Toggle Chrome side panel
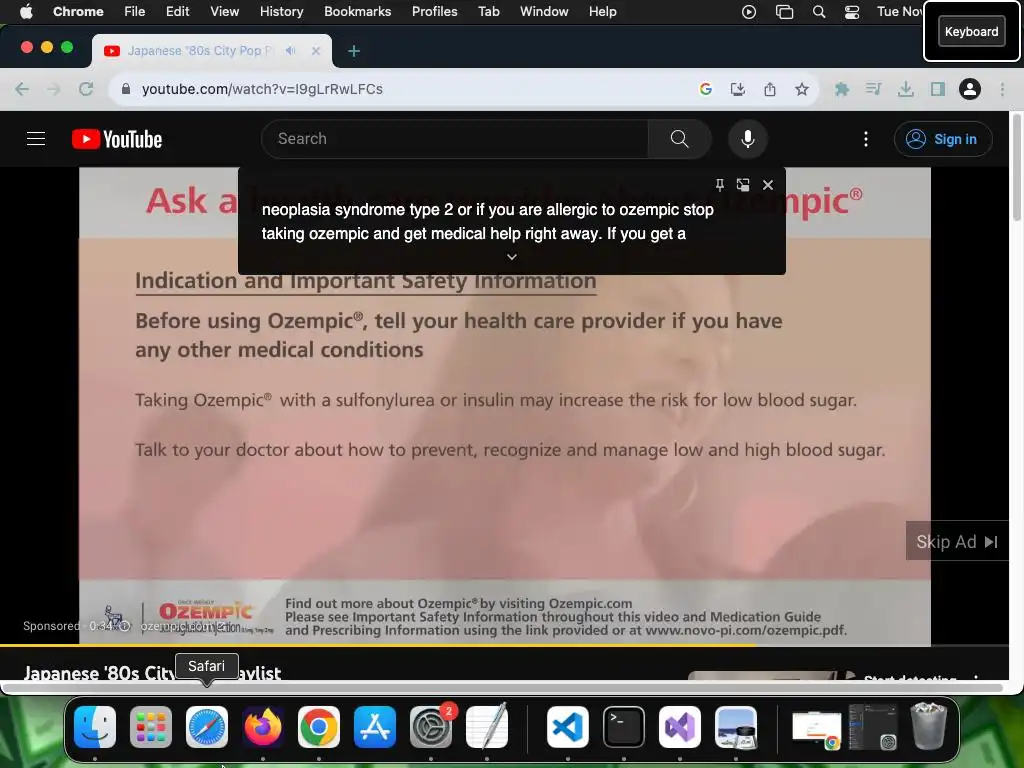1024x768 pixels. tap(938, 89)
